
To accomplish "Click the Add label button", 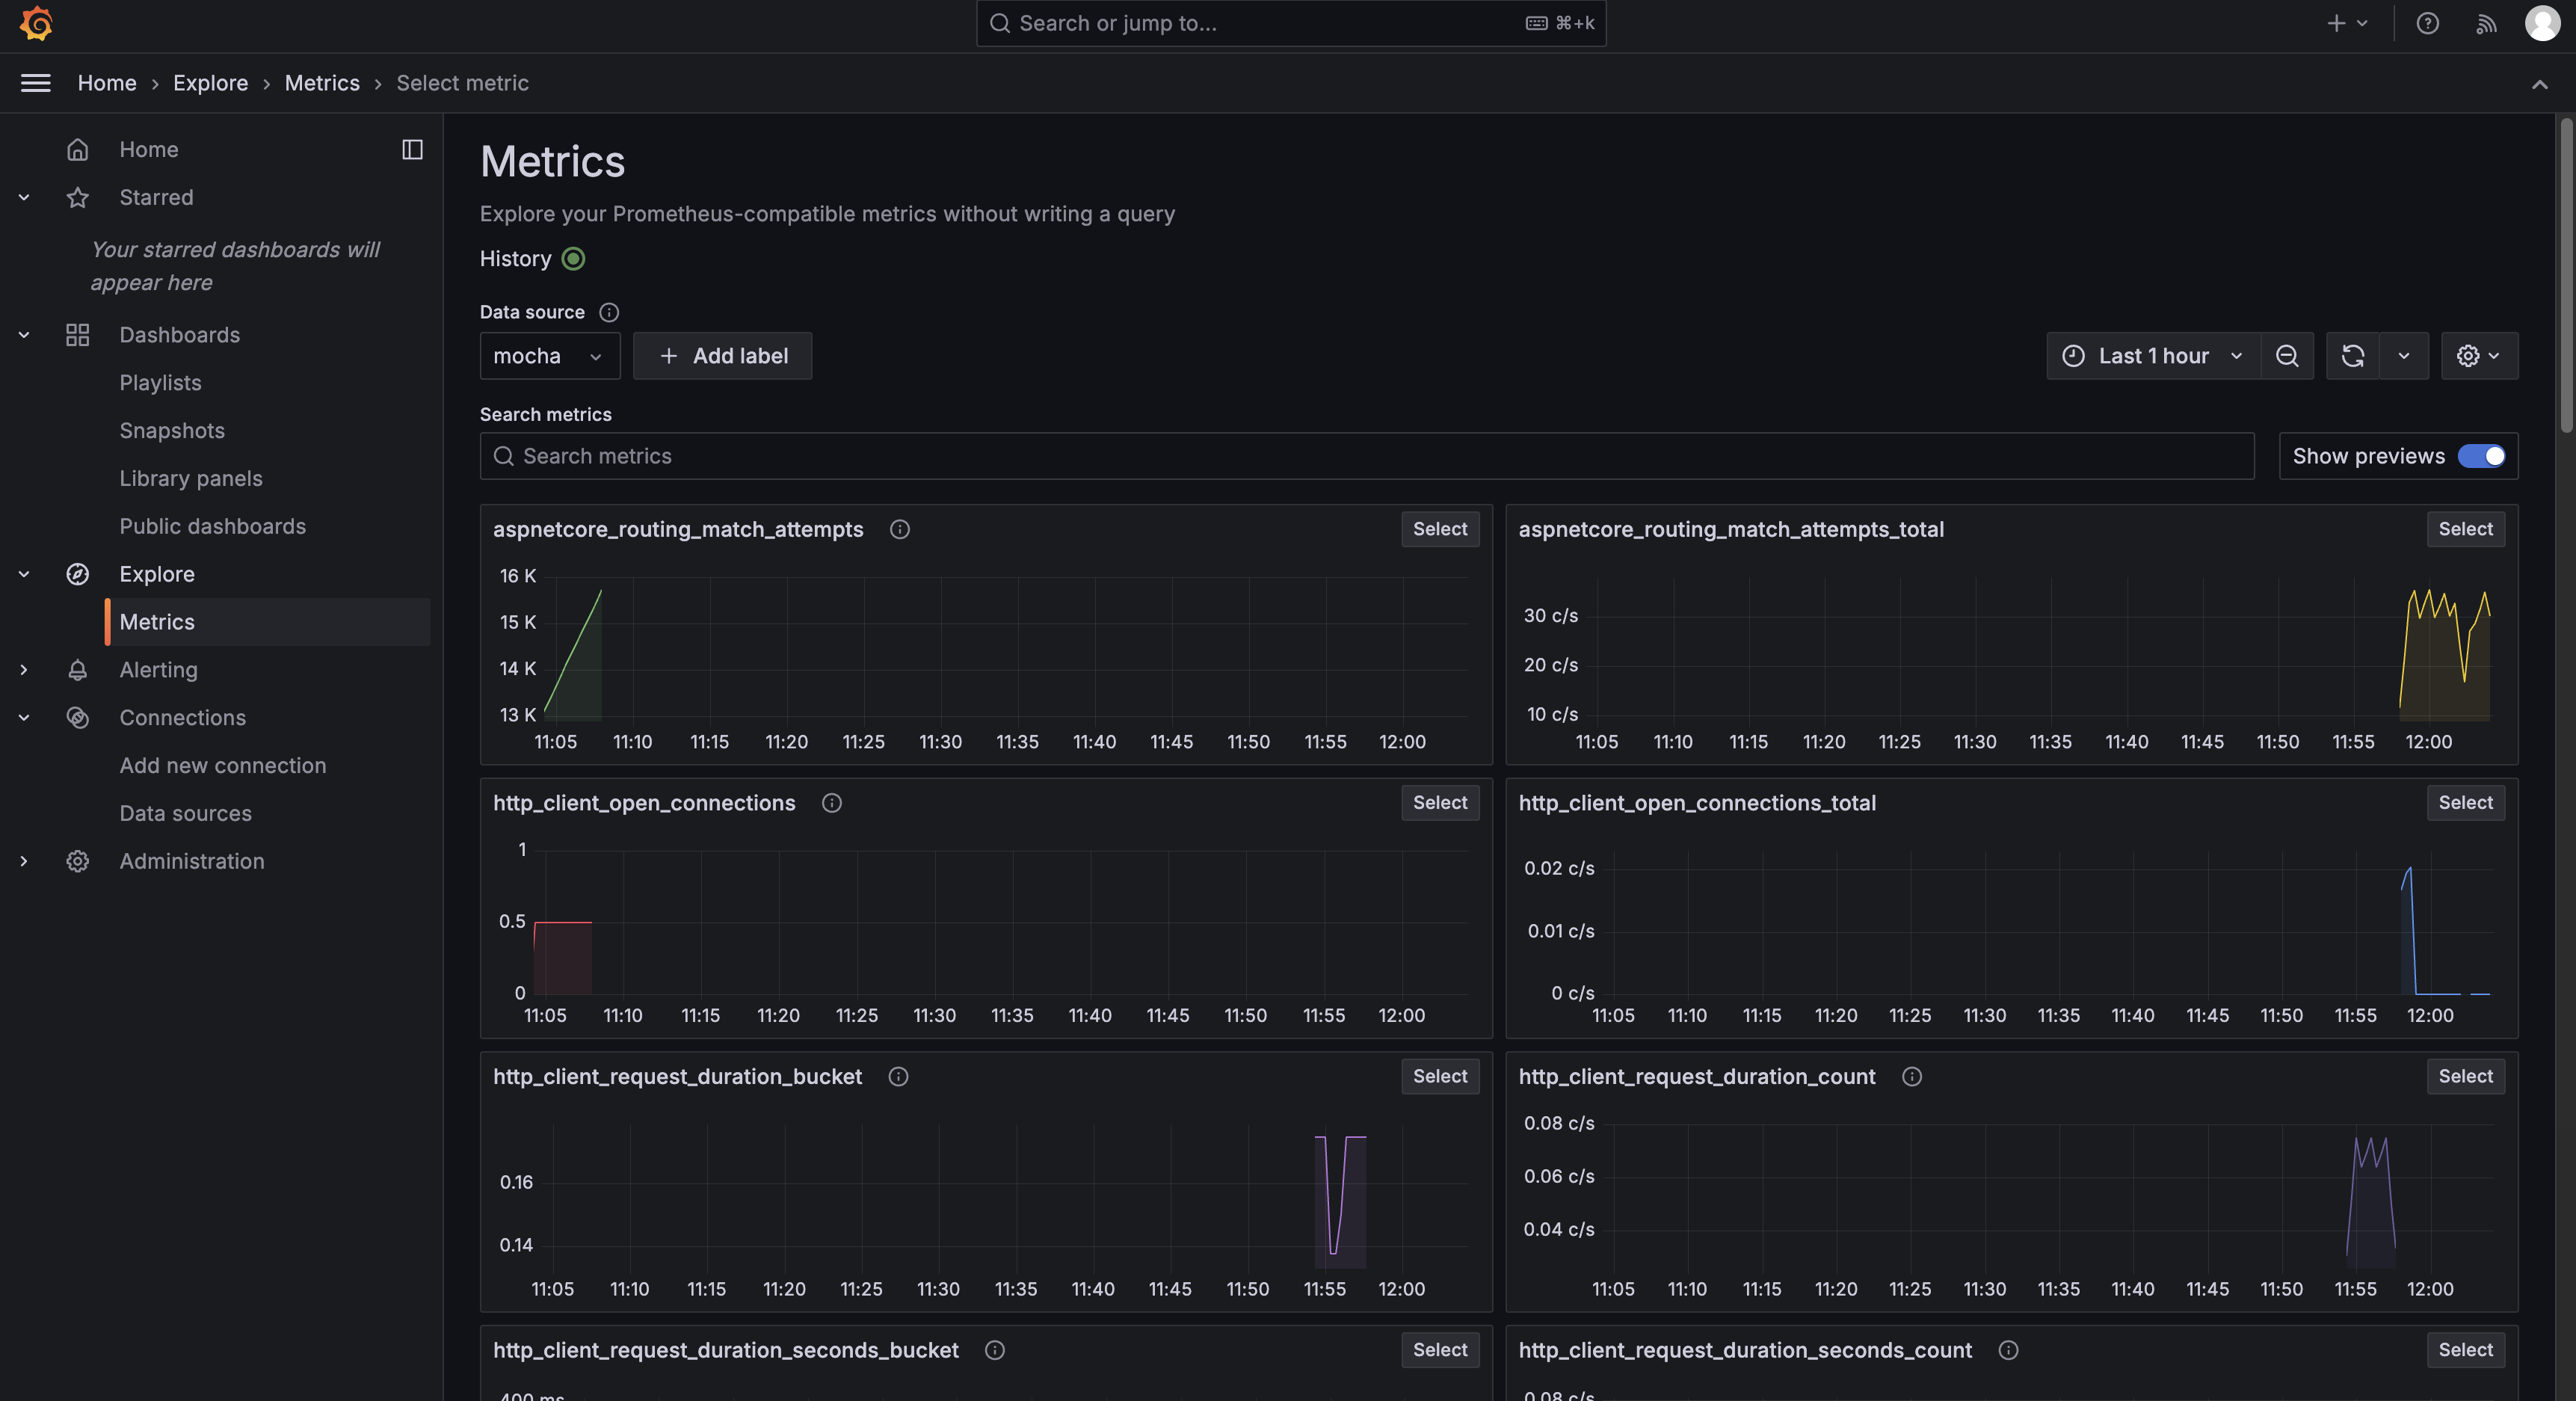I will click(722, 356).
